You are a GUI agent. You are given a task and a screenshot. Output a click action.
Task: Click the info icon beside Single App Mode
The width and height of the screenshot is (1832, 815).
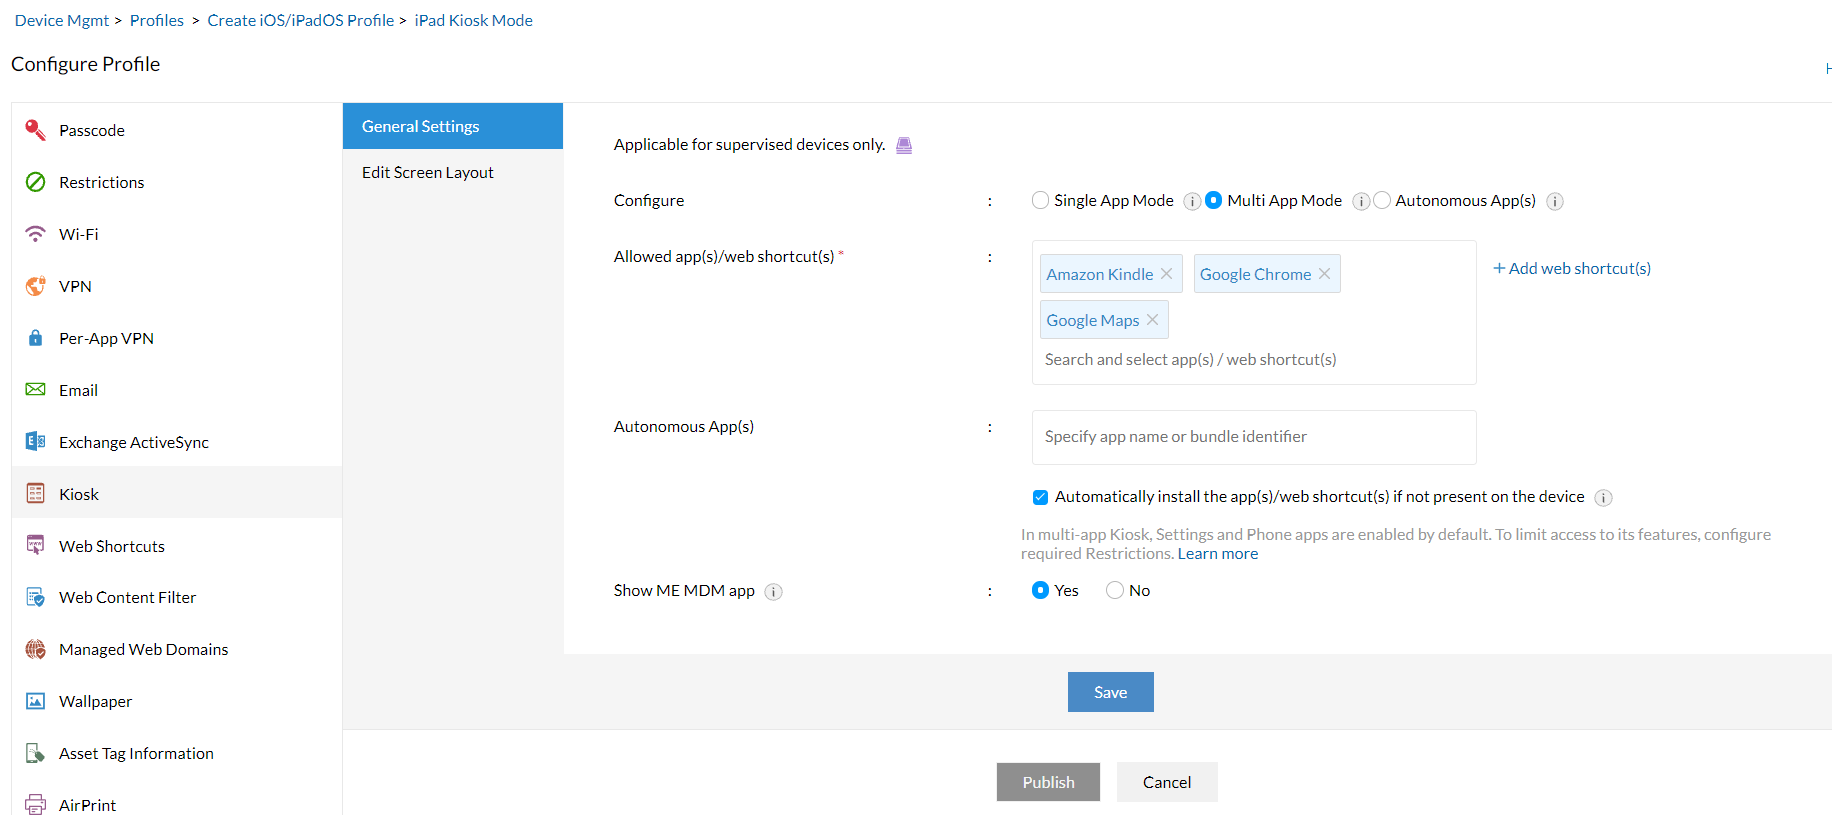click(x=1192, y=201)
